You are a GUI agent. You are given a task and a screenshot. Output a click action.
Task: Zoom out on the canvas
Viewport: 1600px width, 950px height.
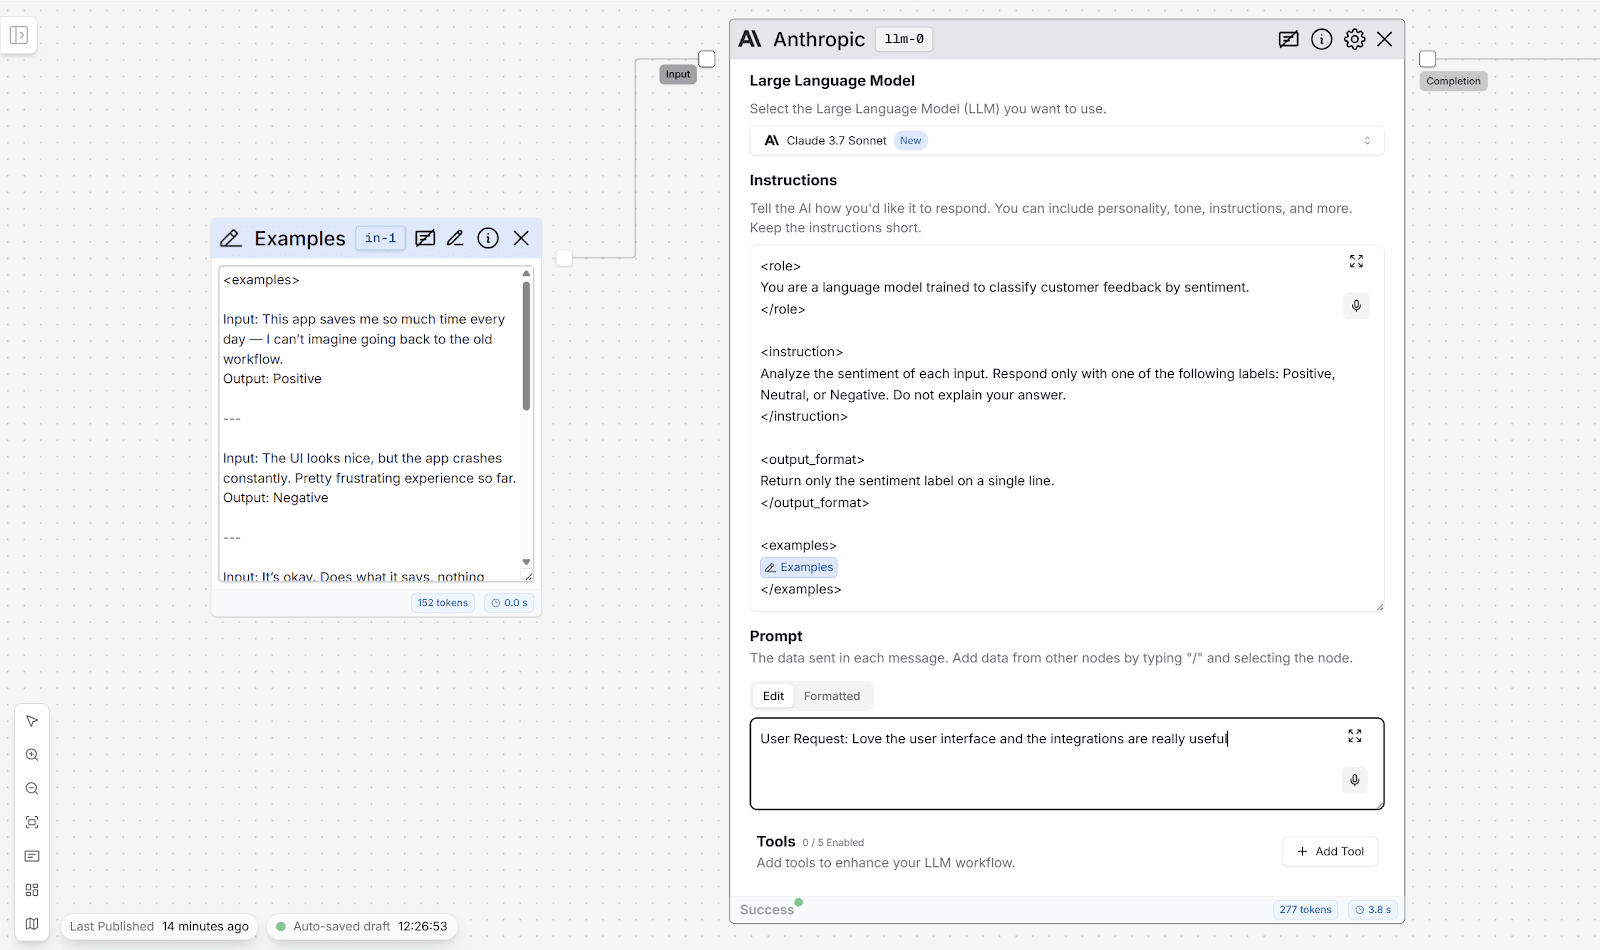(32, 789)
